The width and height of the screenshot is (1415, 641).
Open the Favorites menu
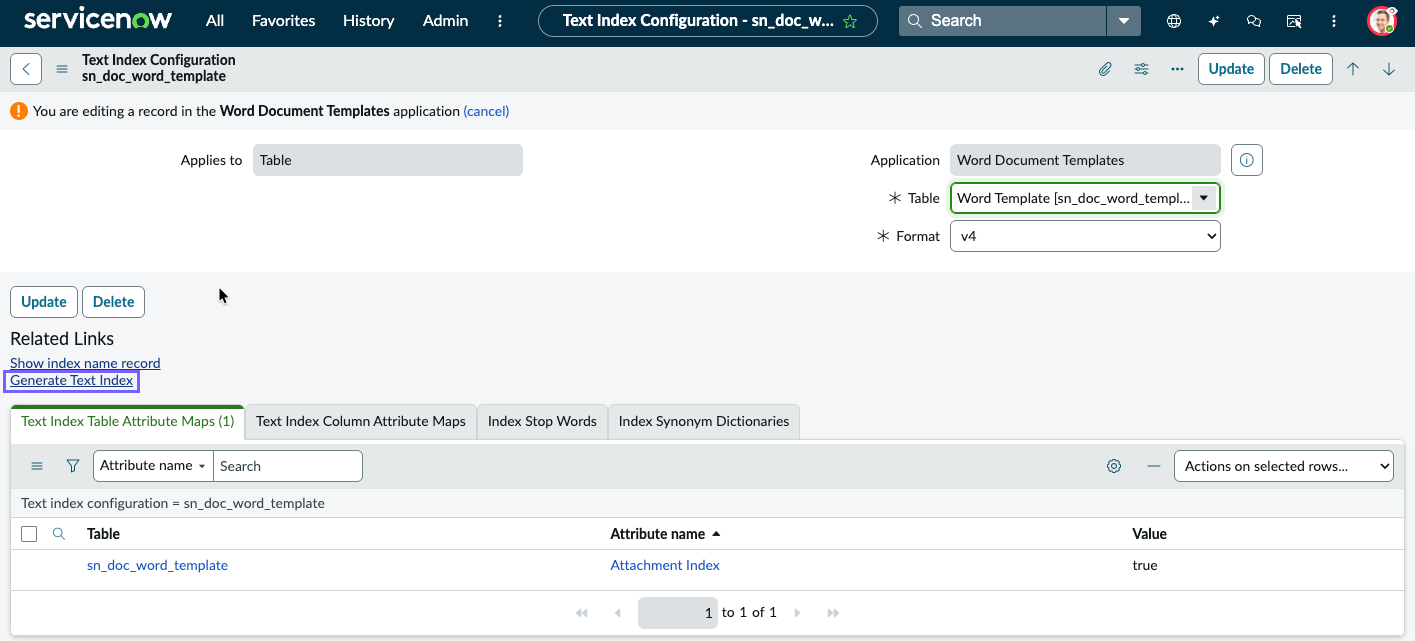tap(283, 20)
